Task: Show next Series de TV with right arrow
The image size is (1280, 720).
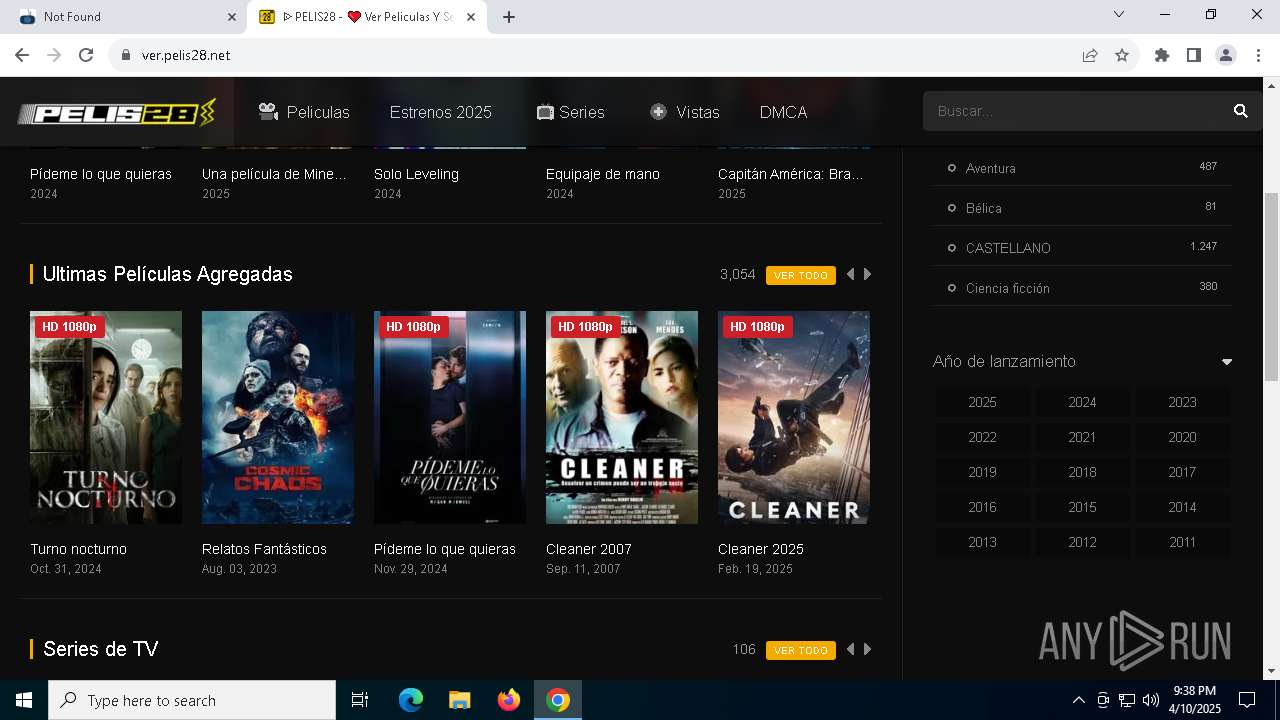Action: (x=867, y=649)
